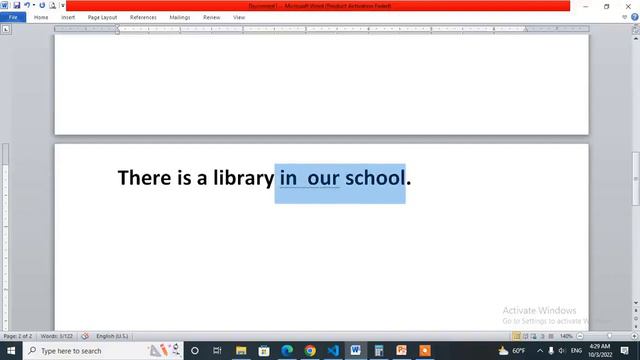Switch to Draft view
The image size is (640, 360).
pyautogui.click(x=551, y=336)
